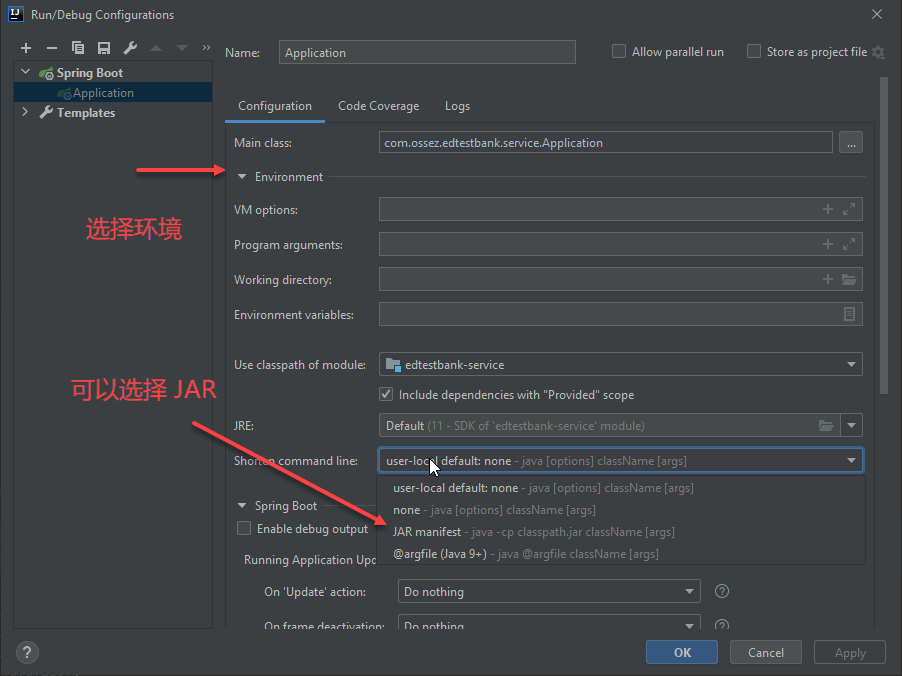Add a new configuration with plus icon

[26, 48]
